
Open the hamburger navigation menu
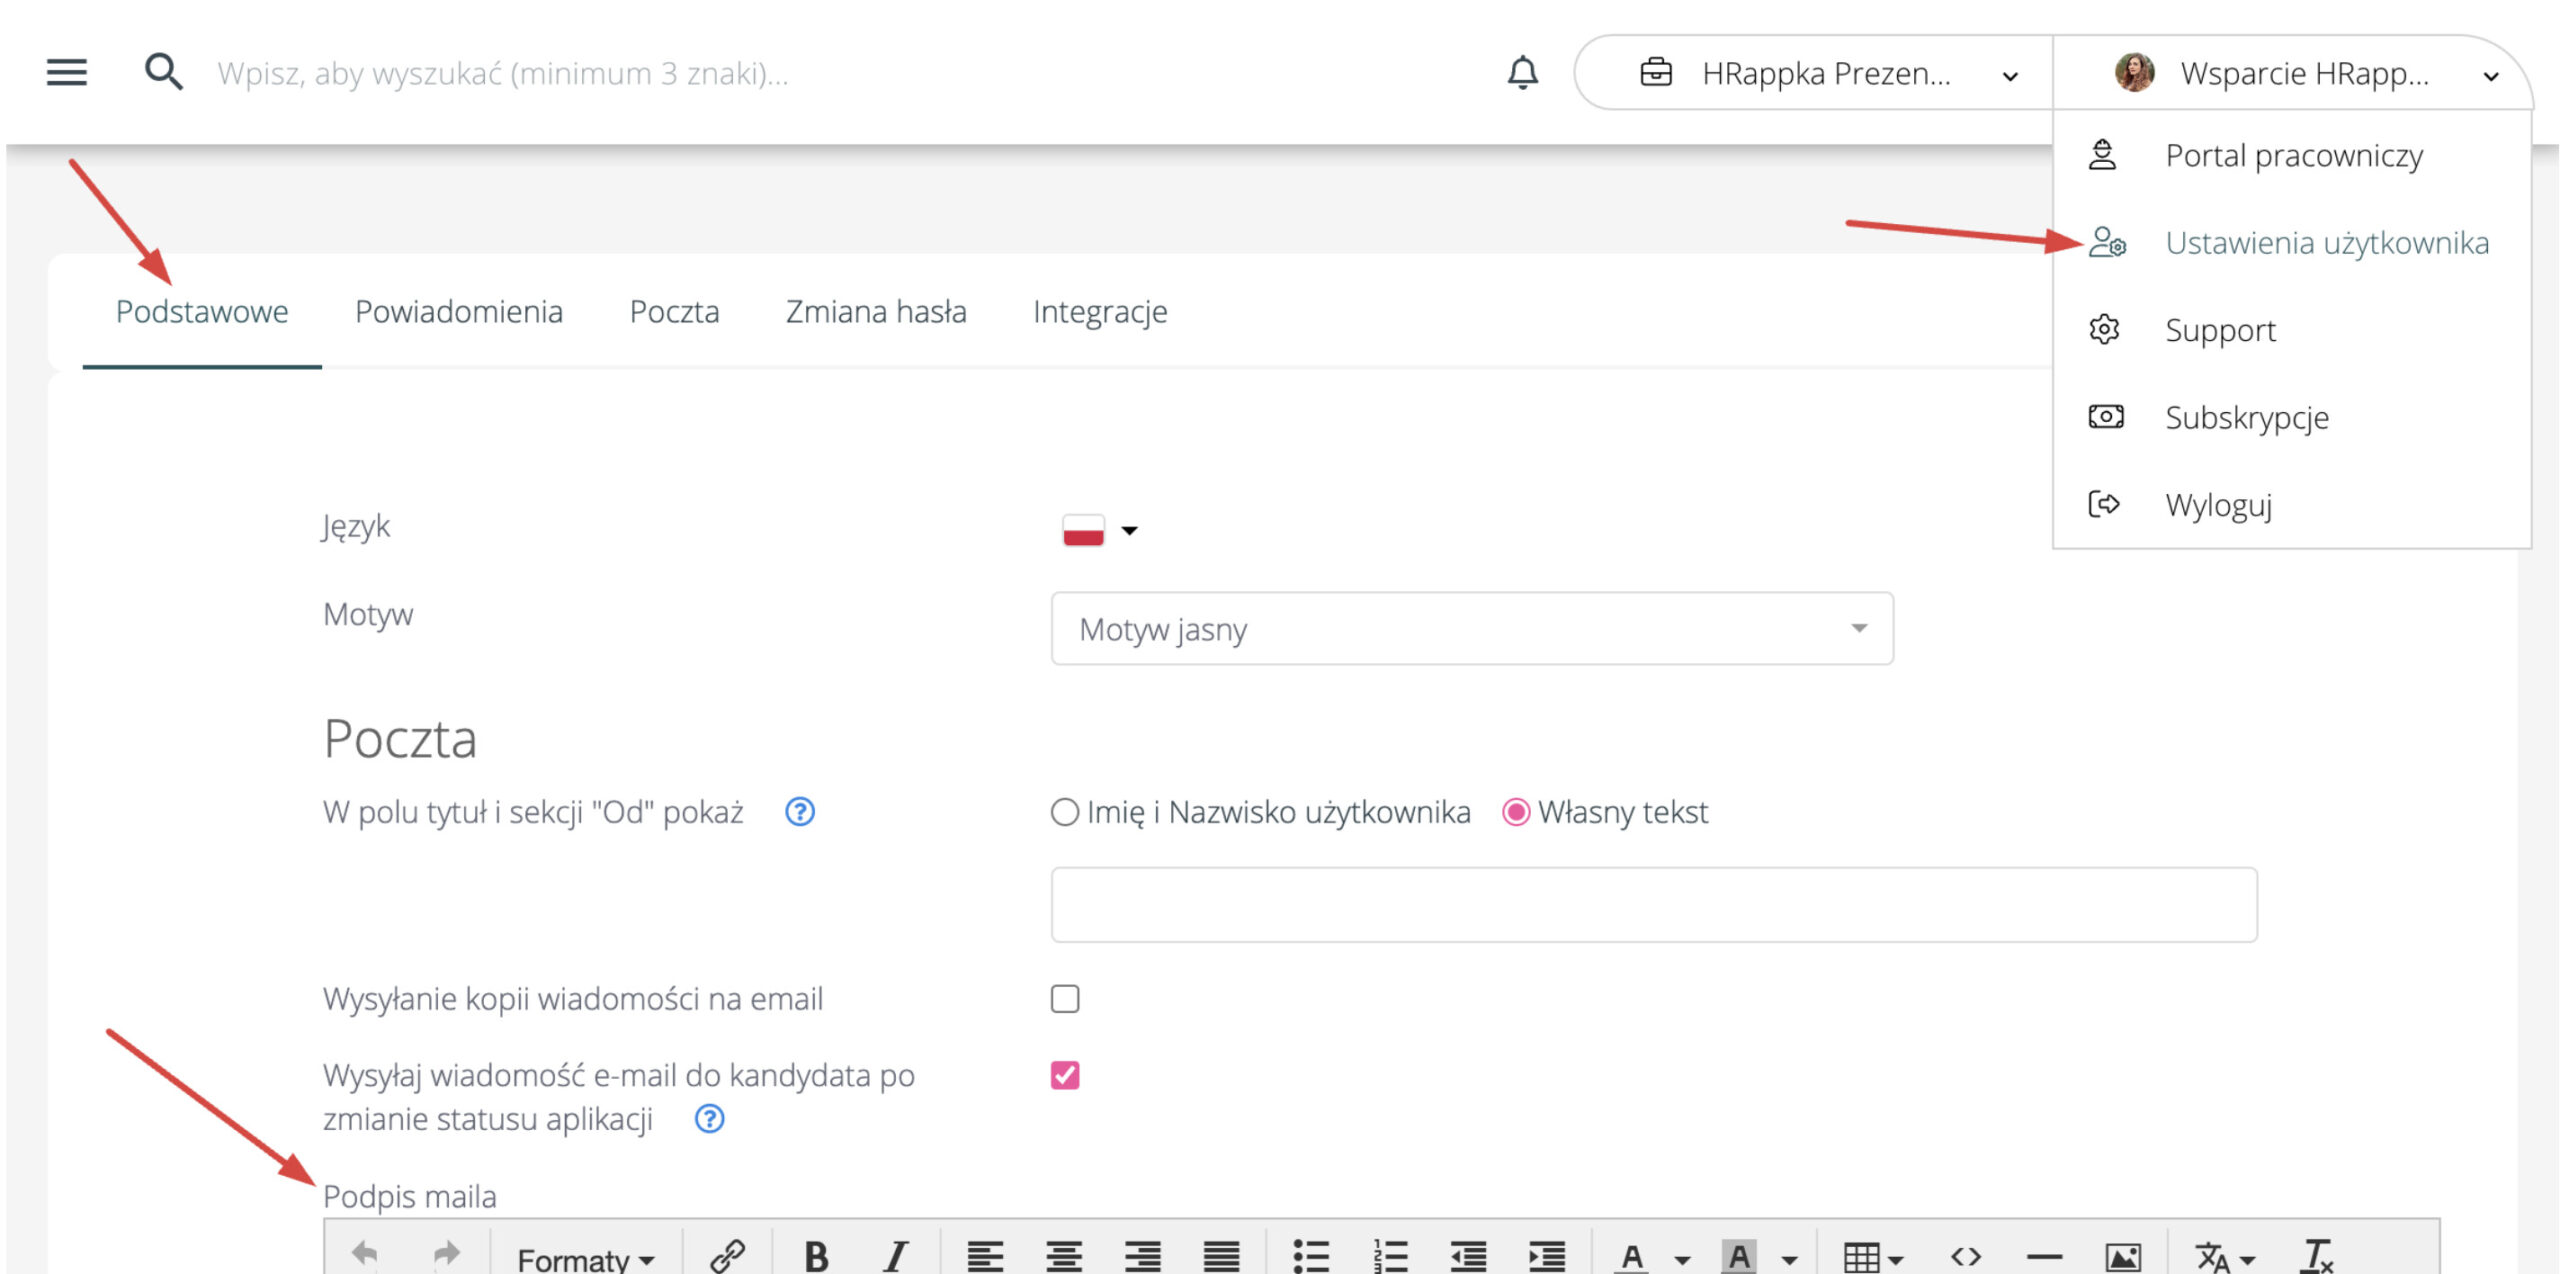click(x=66, y=72)
